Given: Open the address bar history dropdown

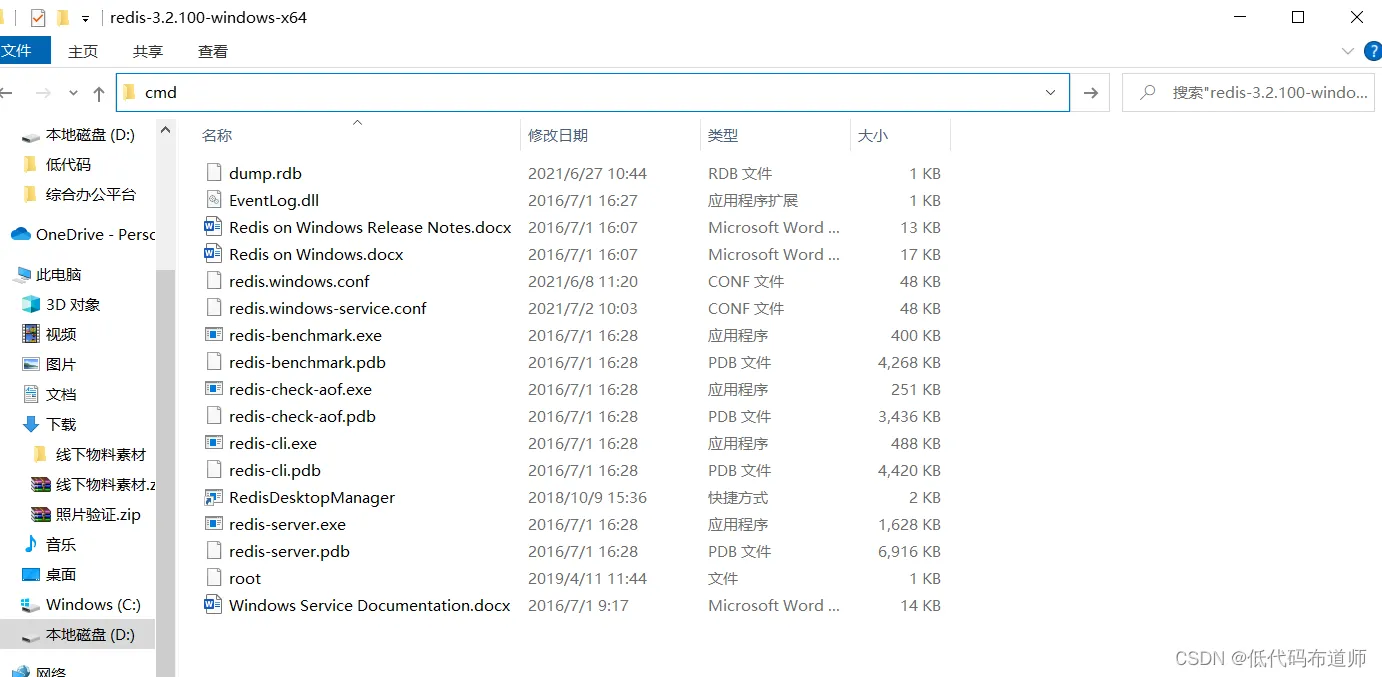Looking at the screenshot, I should (x=1051, y=92).
